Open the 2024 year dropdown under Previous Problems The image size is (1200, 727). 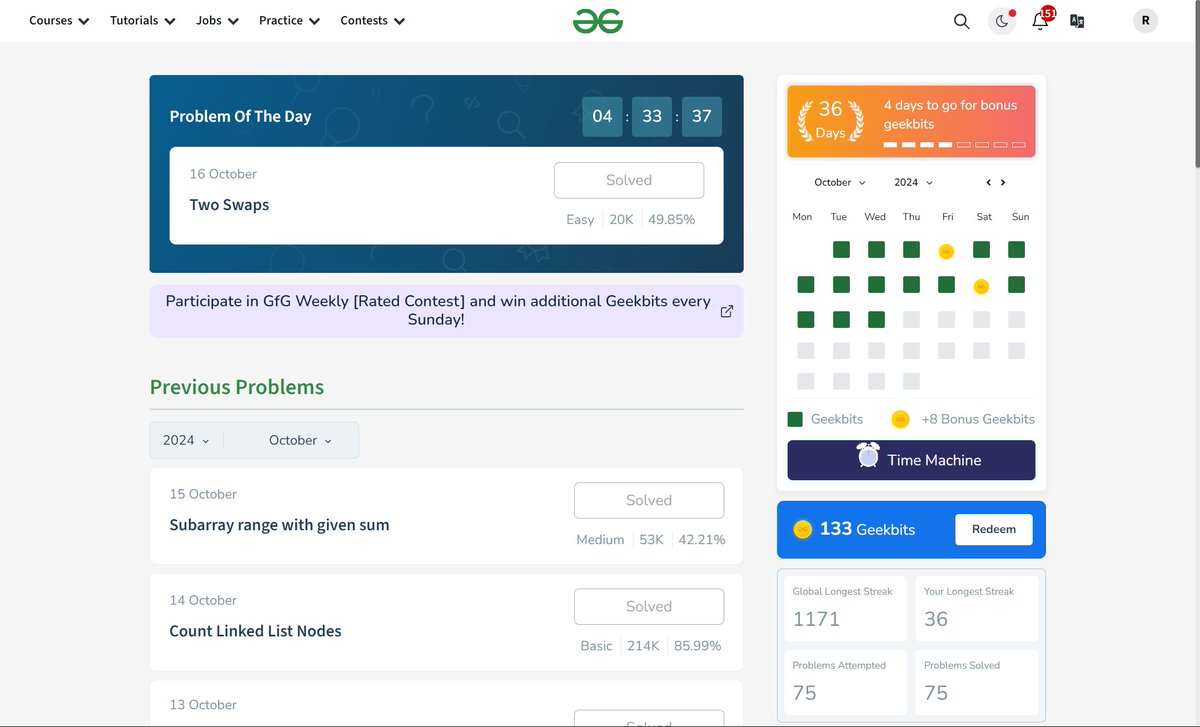(x=184, y=439)
